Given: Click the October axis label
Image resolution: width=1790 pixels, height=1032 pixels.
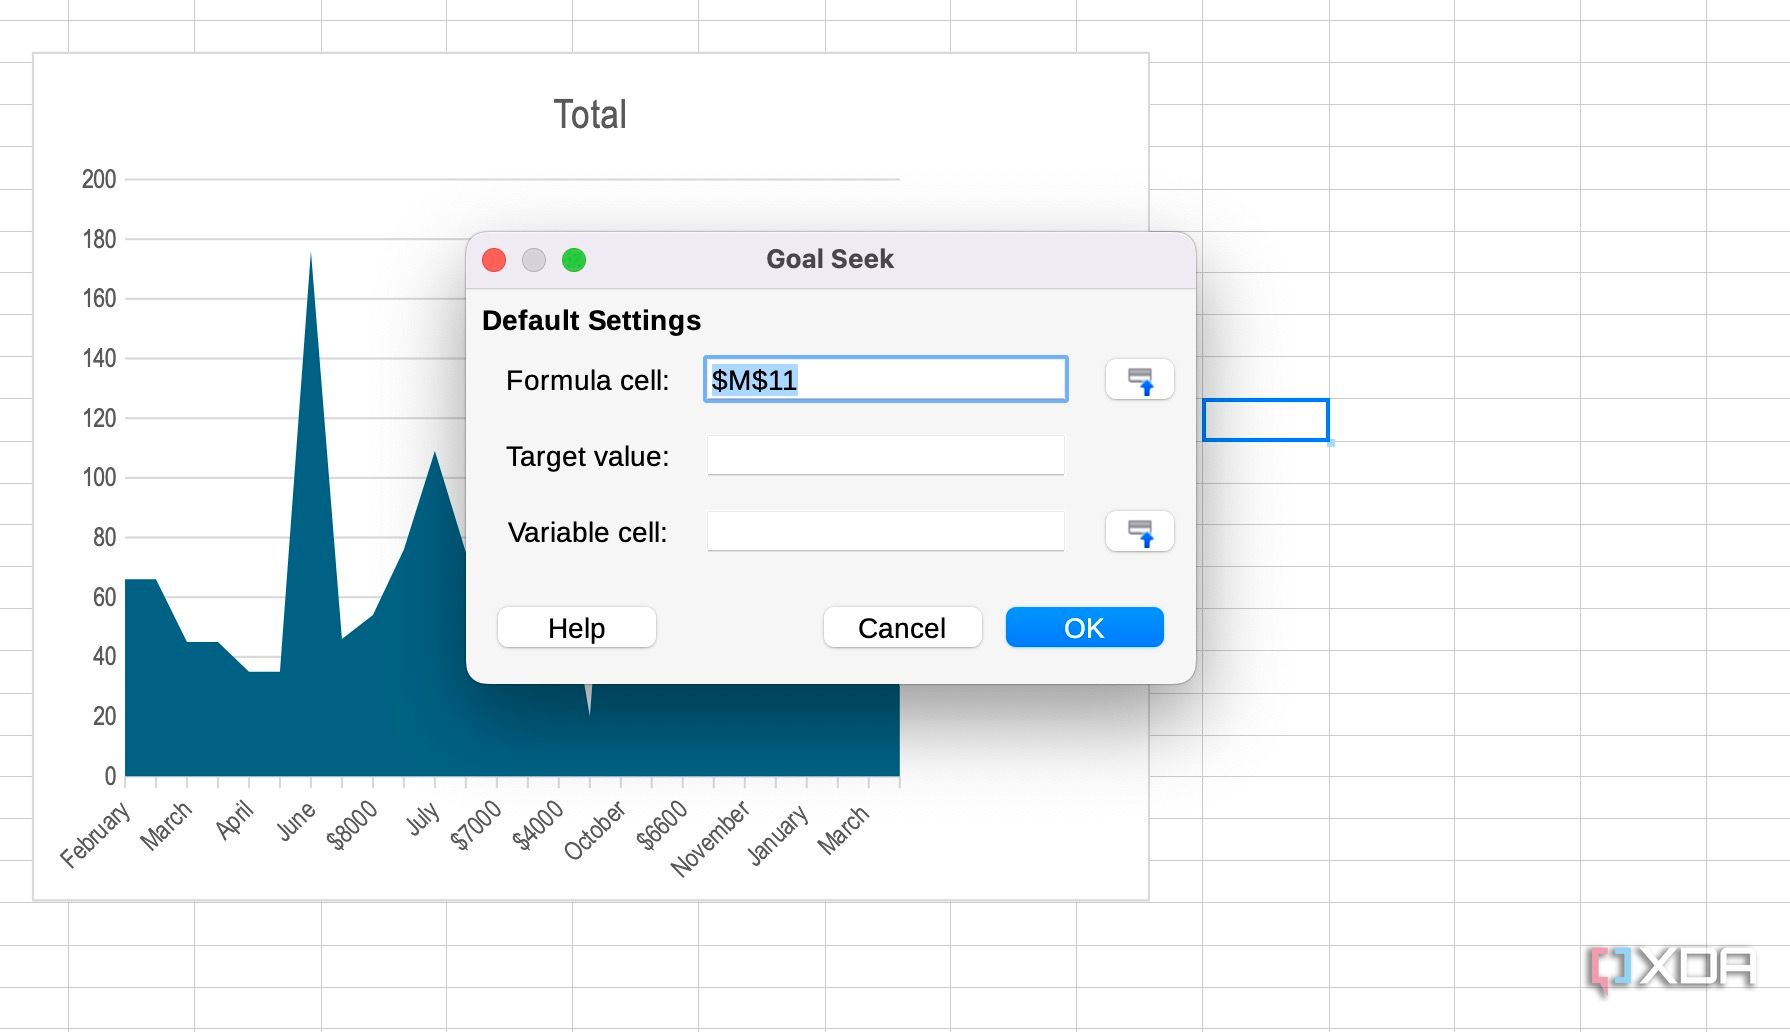Looking at the screenshot, I should [x=594, y=830].
